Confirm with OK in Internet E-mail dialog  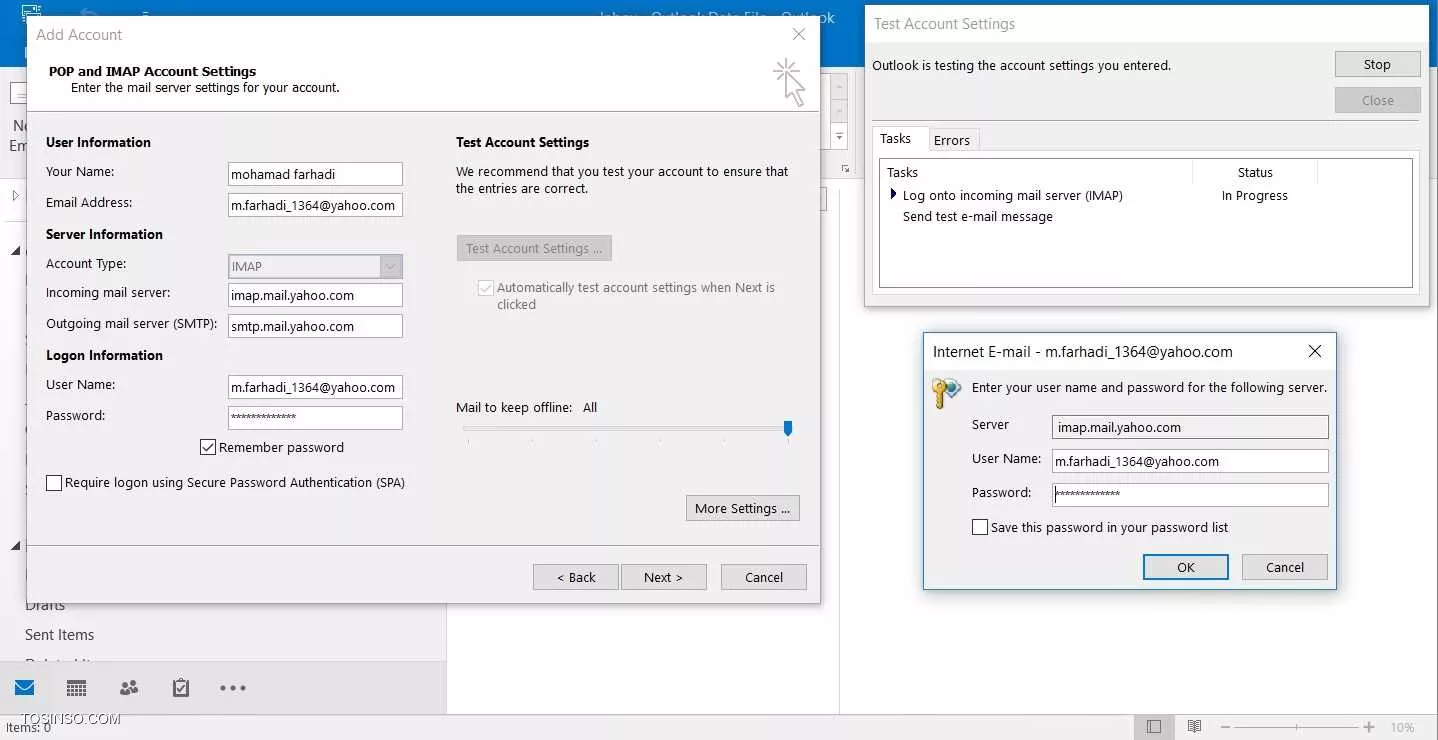click(x=1185, y=567)
